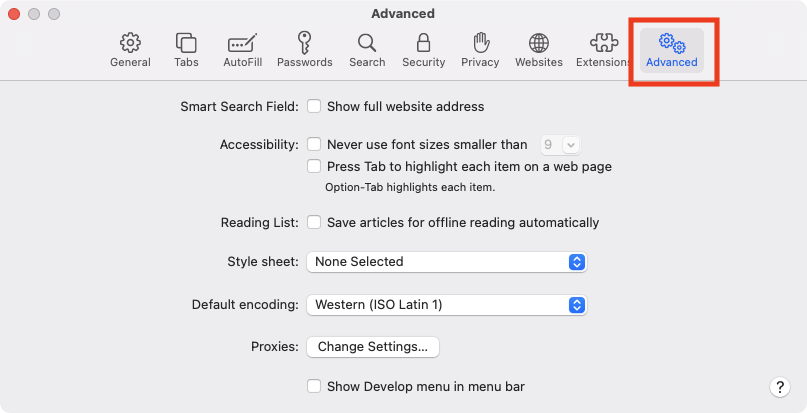Screen dimensions: 807x413
Task: Click the help question mark button
Action: pos(780,387)
